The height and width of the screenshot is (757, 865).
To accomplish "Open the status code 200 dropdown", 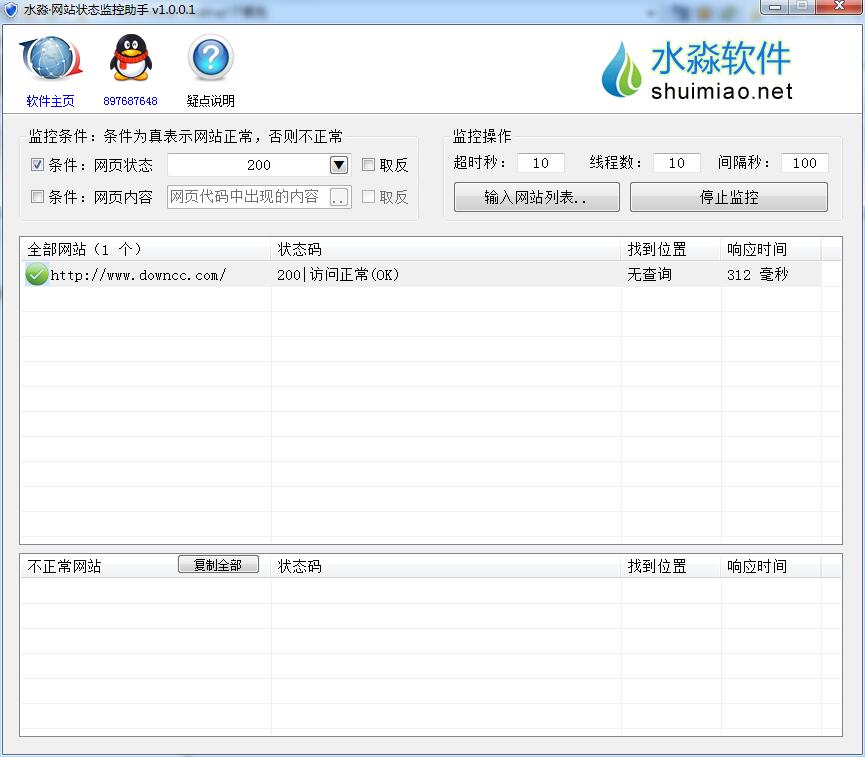I will coord(338,165).
